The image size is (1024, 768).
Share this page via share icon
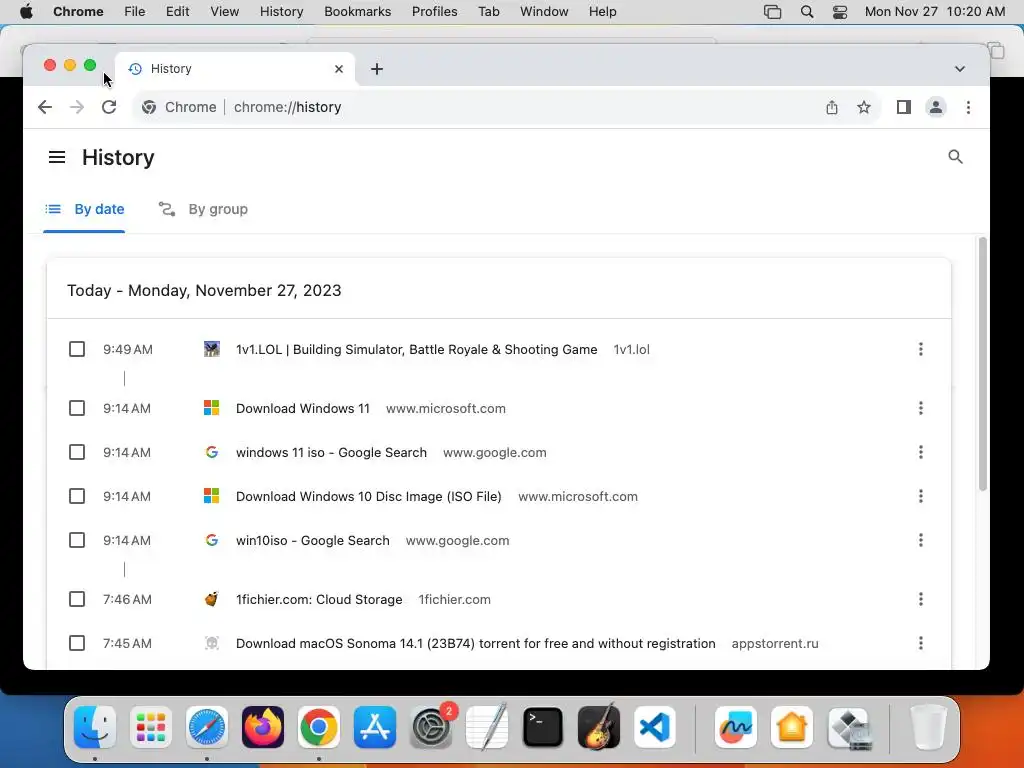[831, 107]
